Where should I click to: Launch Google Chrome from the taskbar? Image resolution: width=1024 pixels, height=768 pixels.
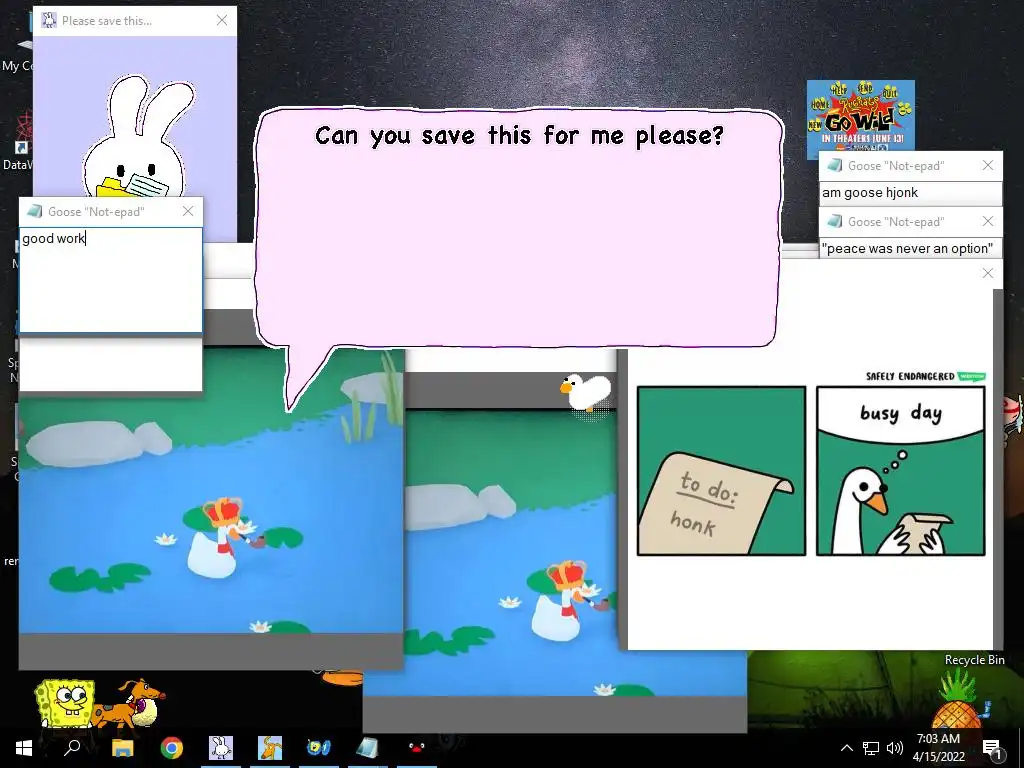(172, 748)
